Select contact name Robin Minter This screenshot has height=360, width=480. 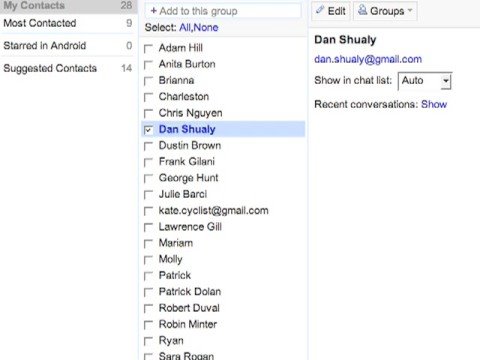[188, 324]
